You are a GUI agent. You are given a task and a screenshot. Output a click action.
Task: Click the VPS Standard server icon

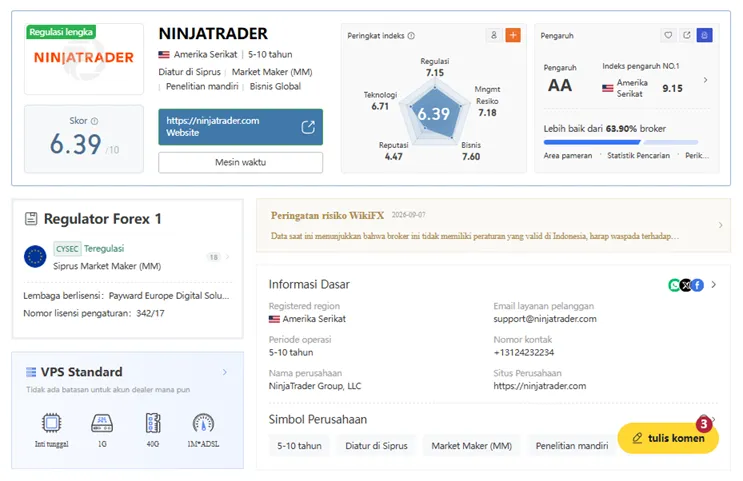[31, 372]
